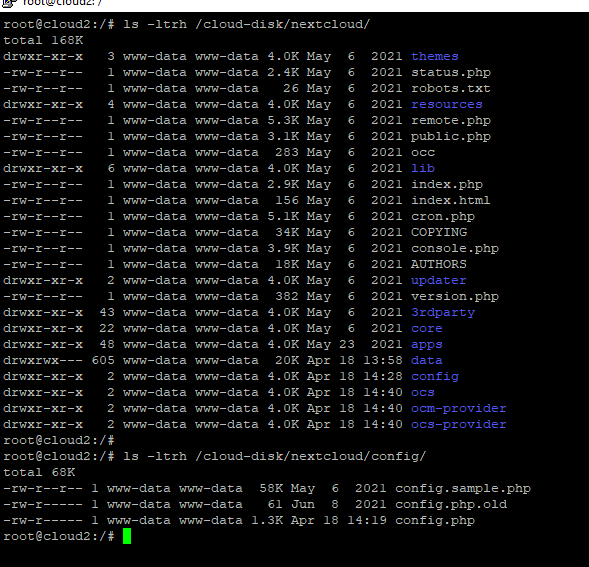Click the remote.php file name

click(x=451, y=121)
